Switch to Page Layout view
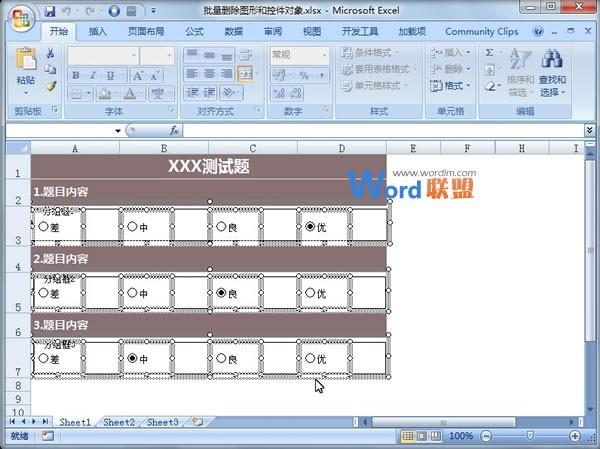This screenshot has height=449, width=600. pyautogui.click(x=422, y=436)
